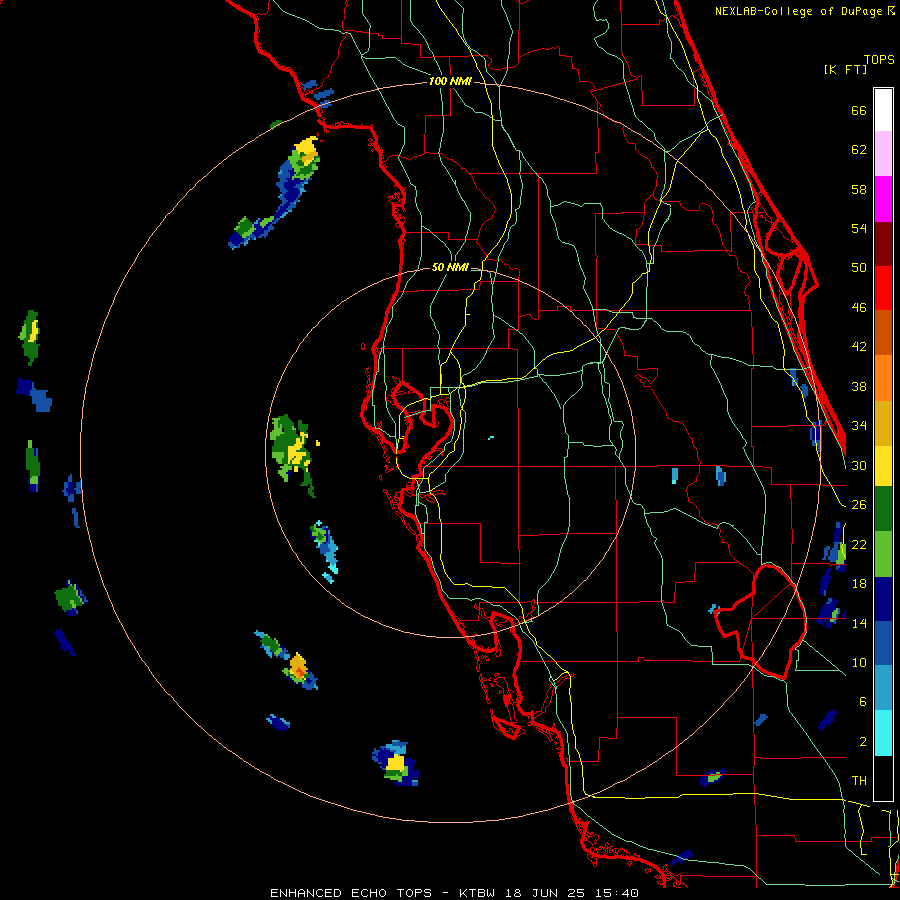
Task: Click the 6 value on the legend
Action: [863, 702]
